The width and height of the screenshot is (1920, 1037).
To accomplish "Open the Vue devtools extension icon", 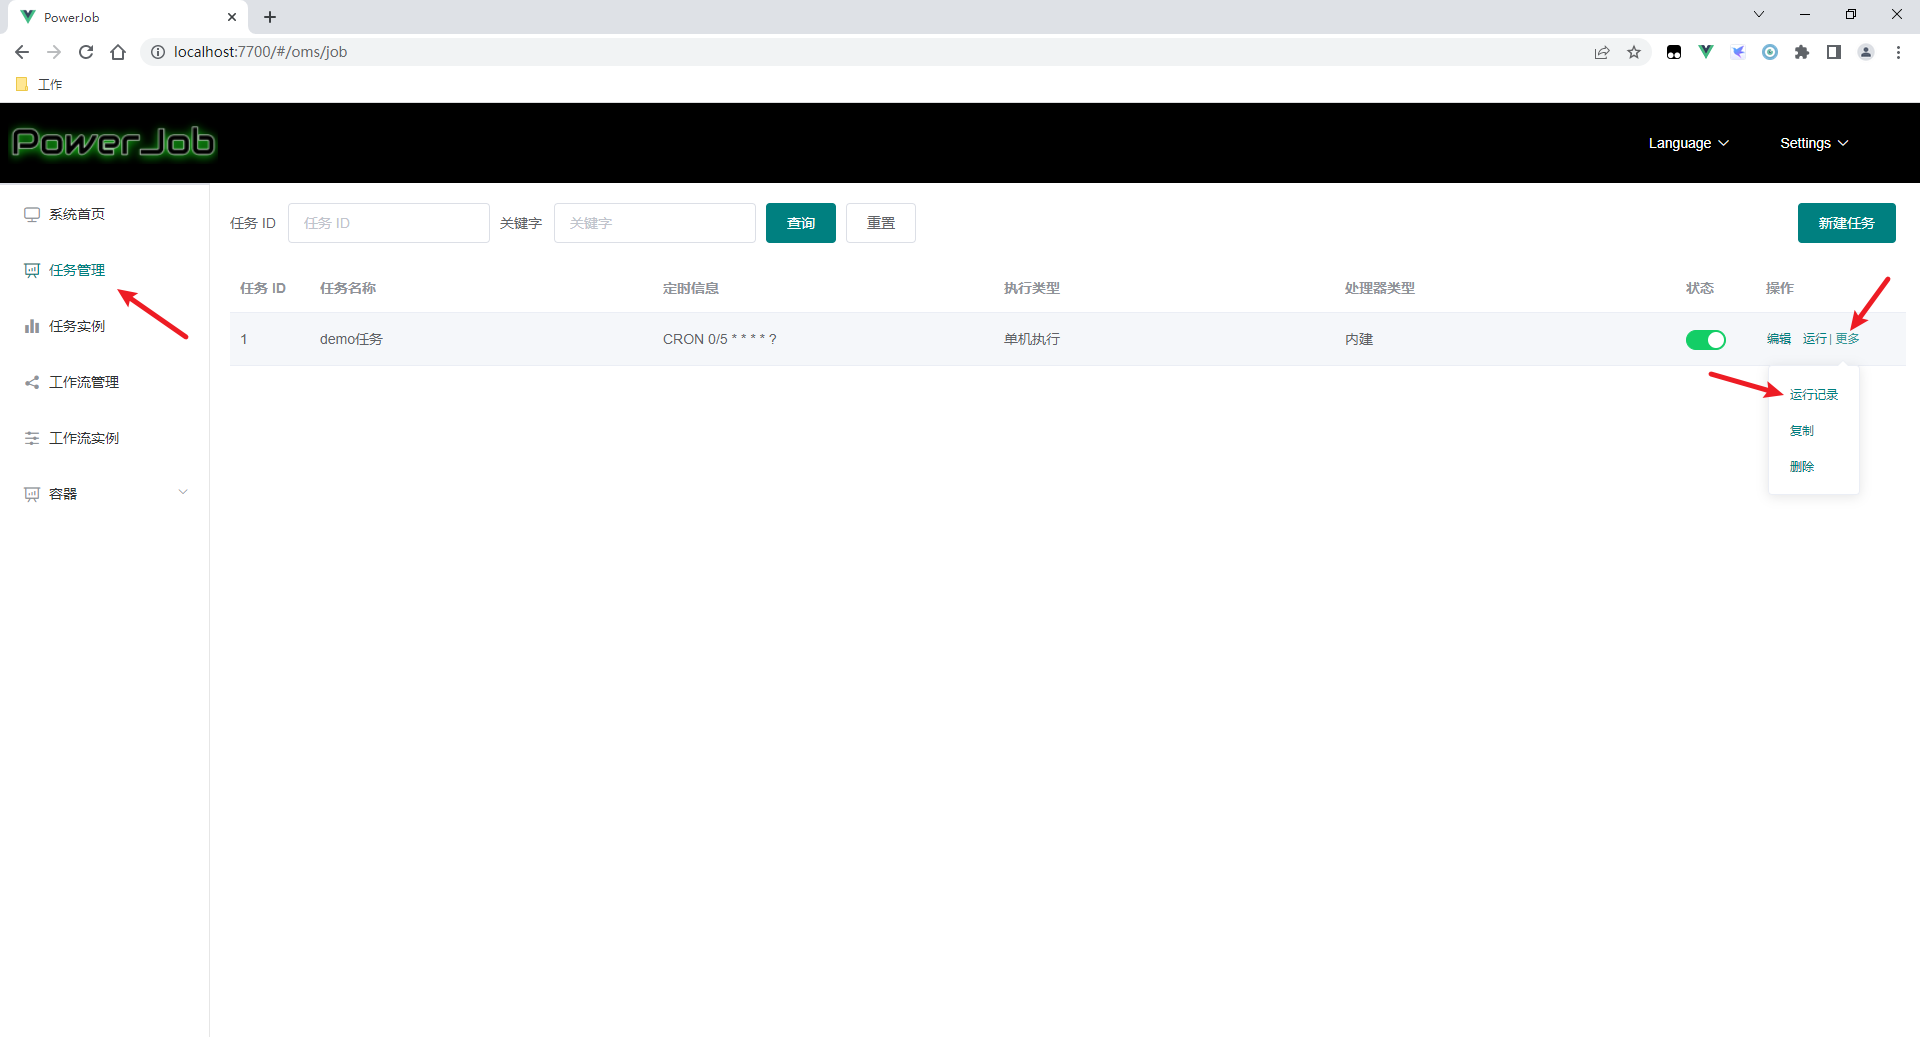I will tap(1706, 52).
